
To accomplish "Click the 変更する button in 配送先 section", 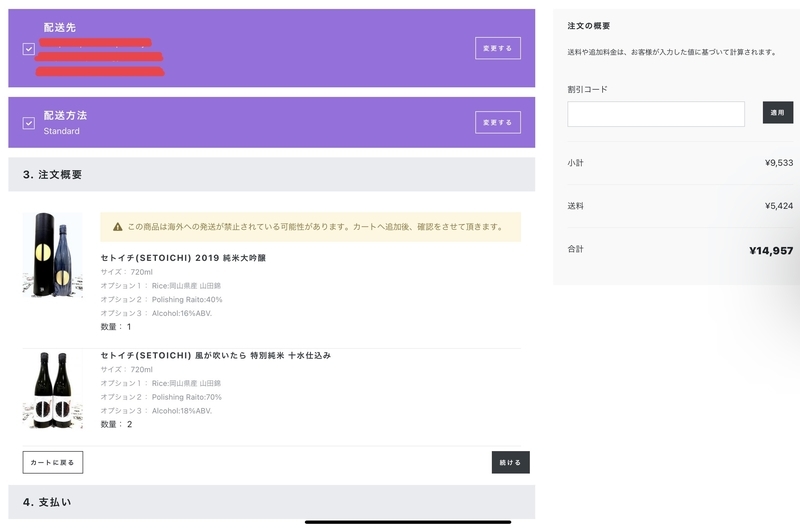I will click(497, 48).
